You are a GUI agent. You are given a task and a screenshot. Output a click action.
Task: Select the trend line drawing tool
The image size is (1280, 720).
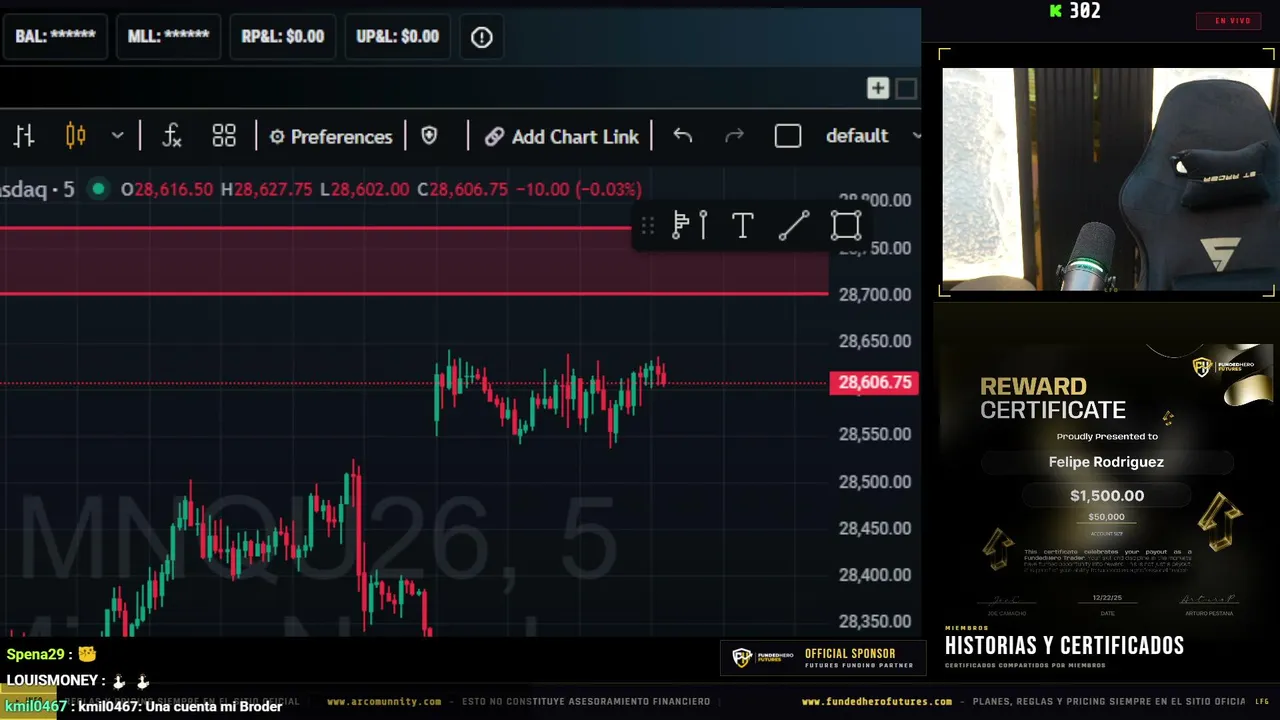point(794,226)
